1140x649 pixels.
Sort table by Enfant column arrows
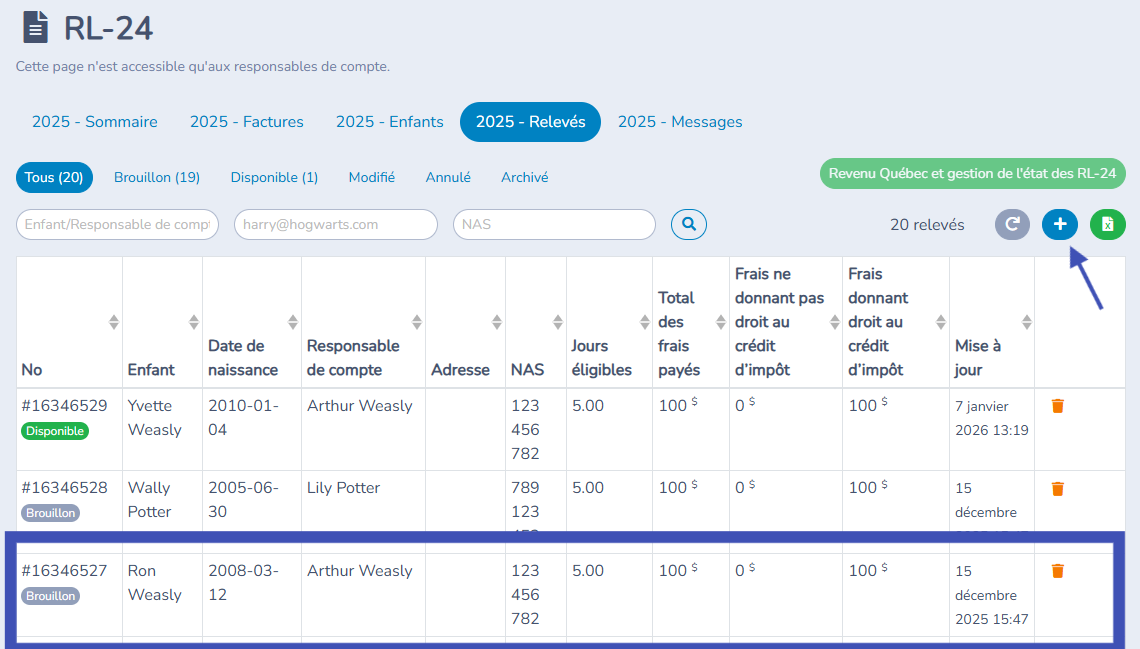click(x=193, y=322)
